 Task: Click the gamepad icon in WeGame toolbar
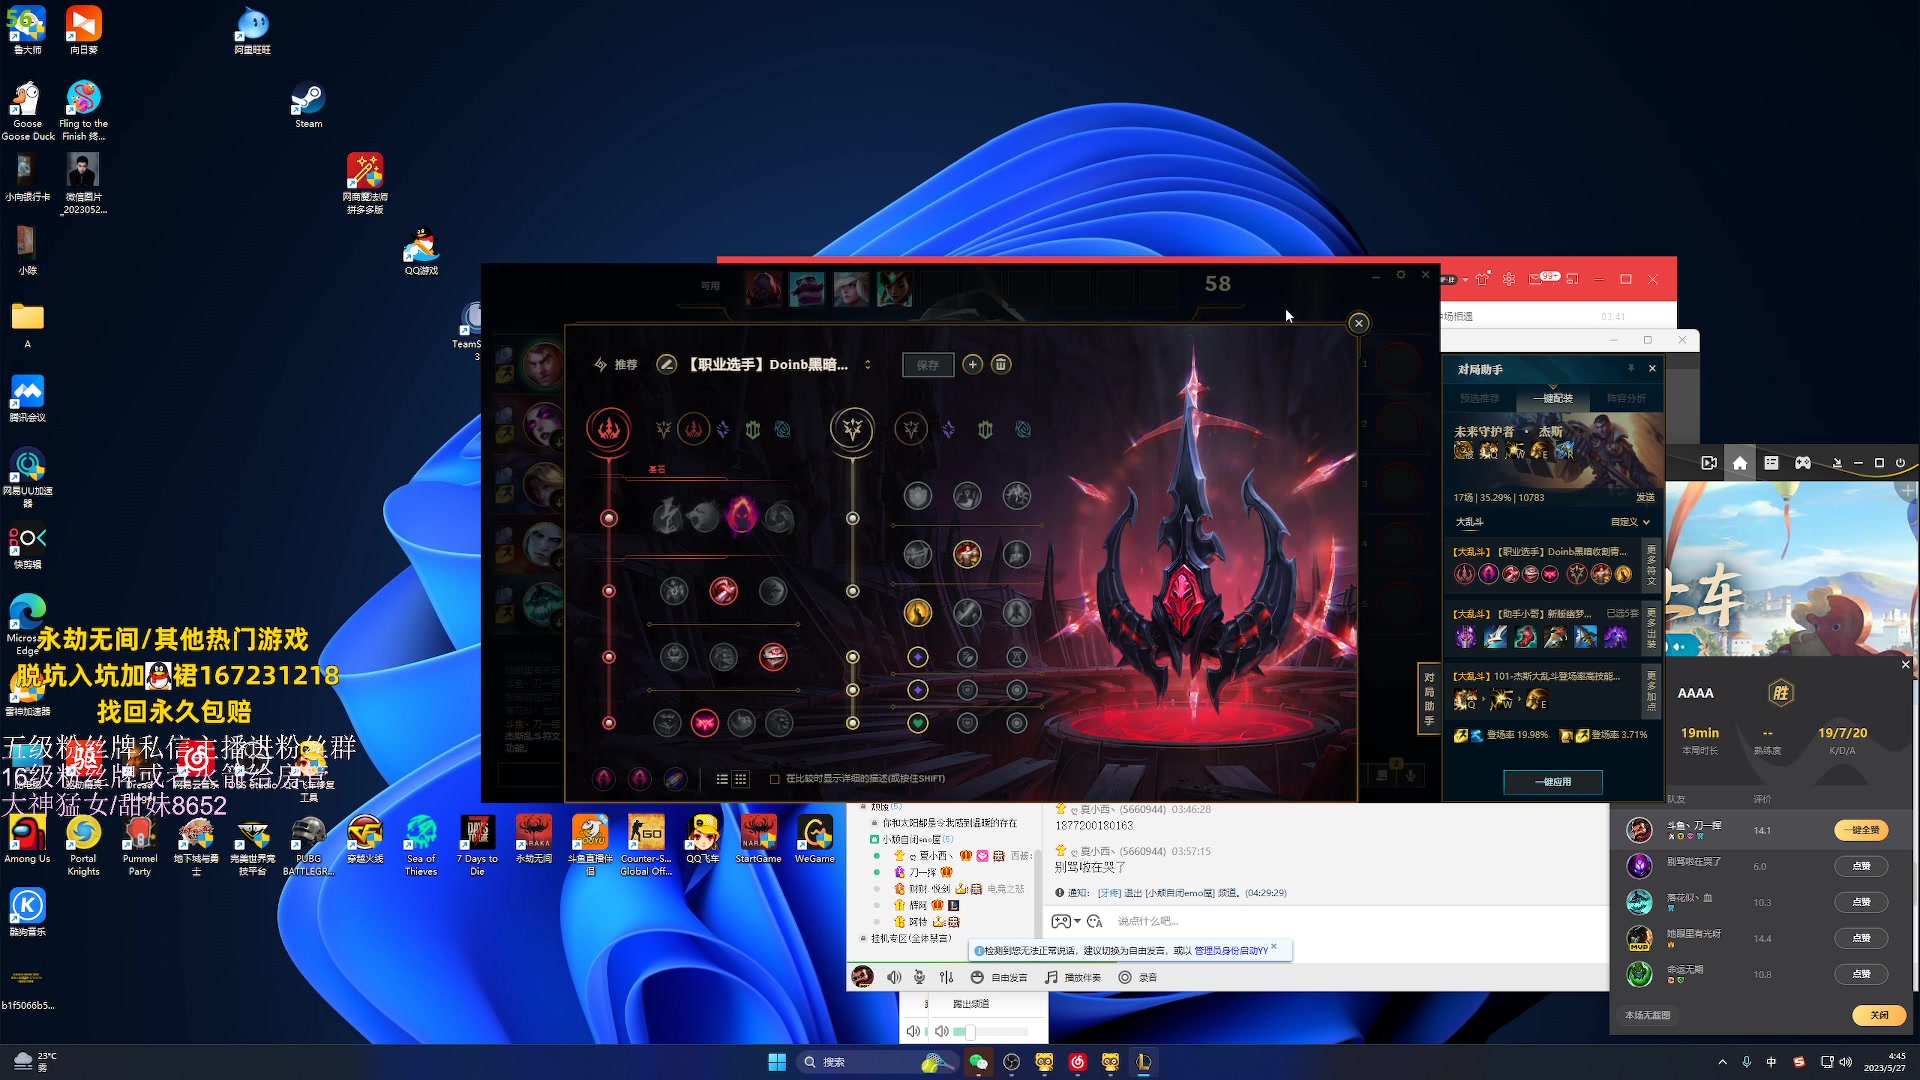pos(1802,463)
